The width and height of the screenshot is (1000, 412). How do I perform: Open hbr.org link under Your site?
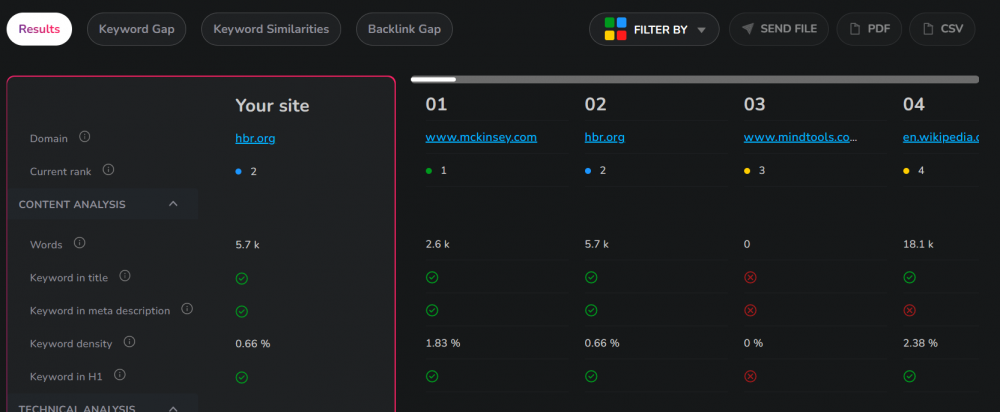[255, 138]
